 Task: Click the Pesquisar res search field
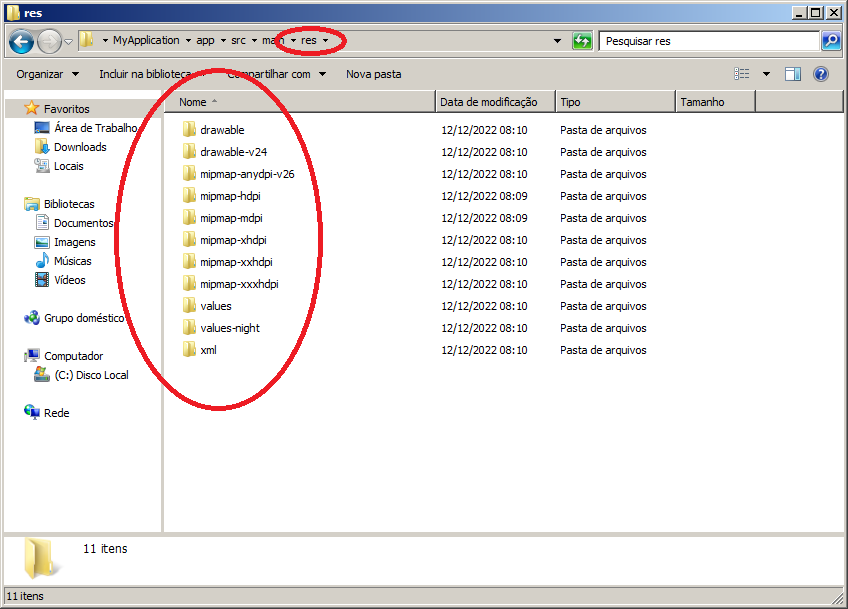click(708, 41)
